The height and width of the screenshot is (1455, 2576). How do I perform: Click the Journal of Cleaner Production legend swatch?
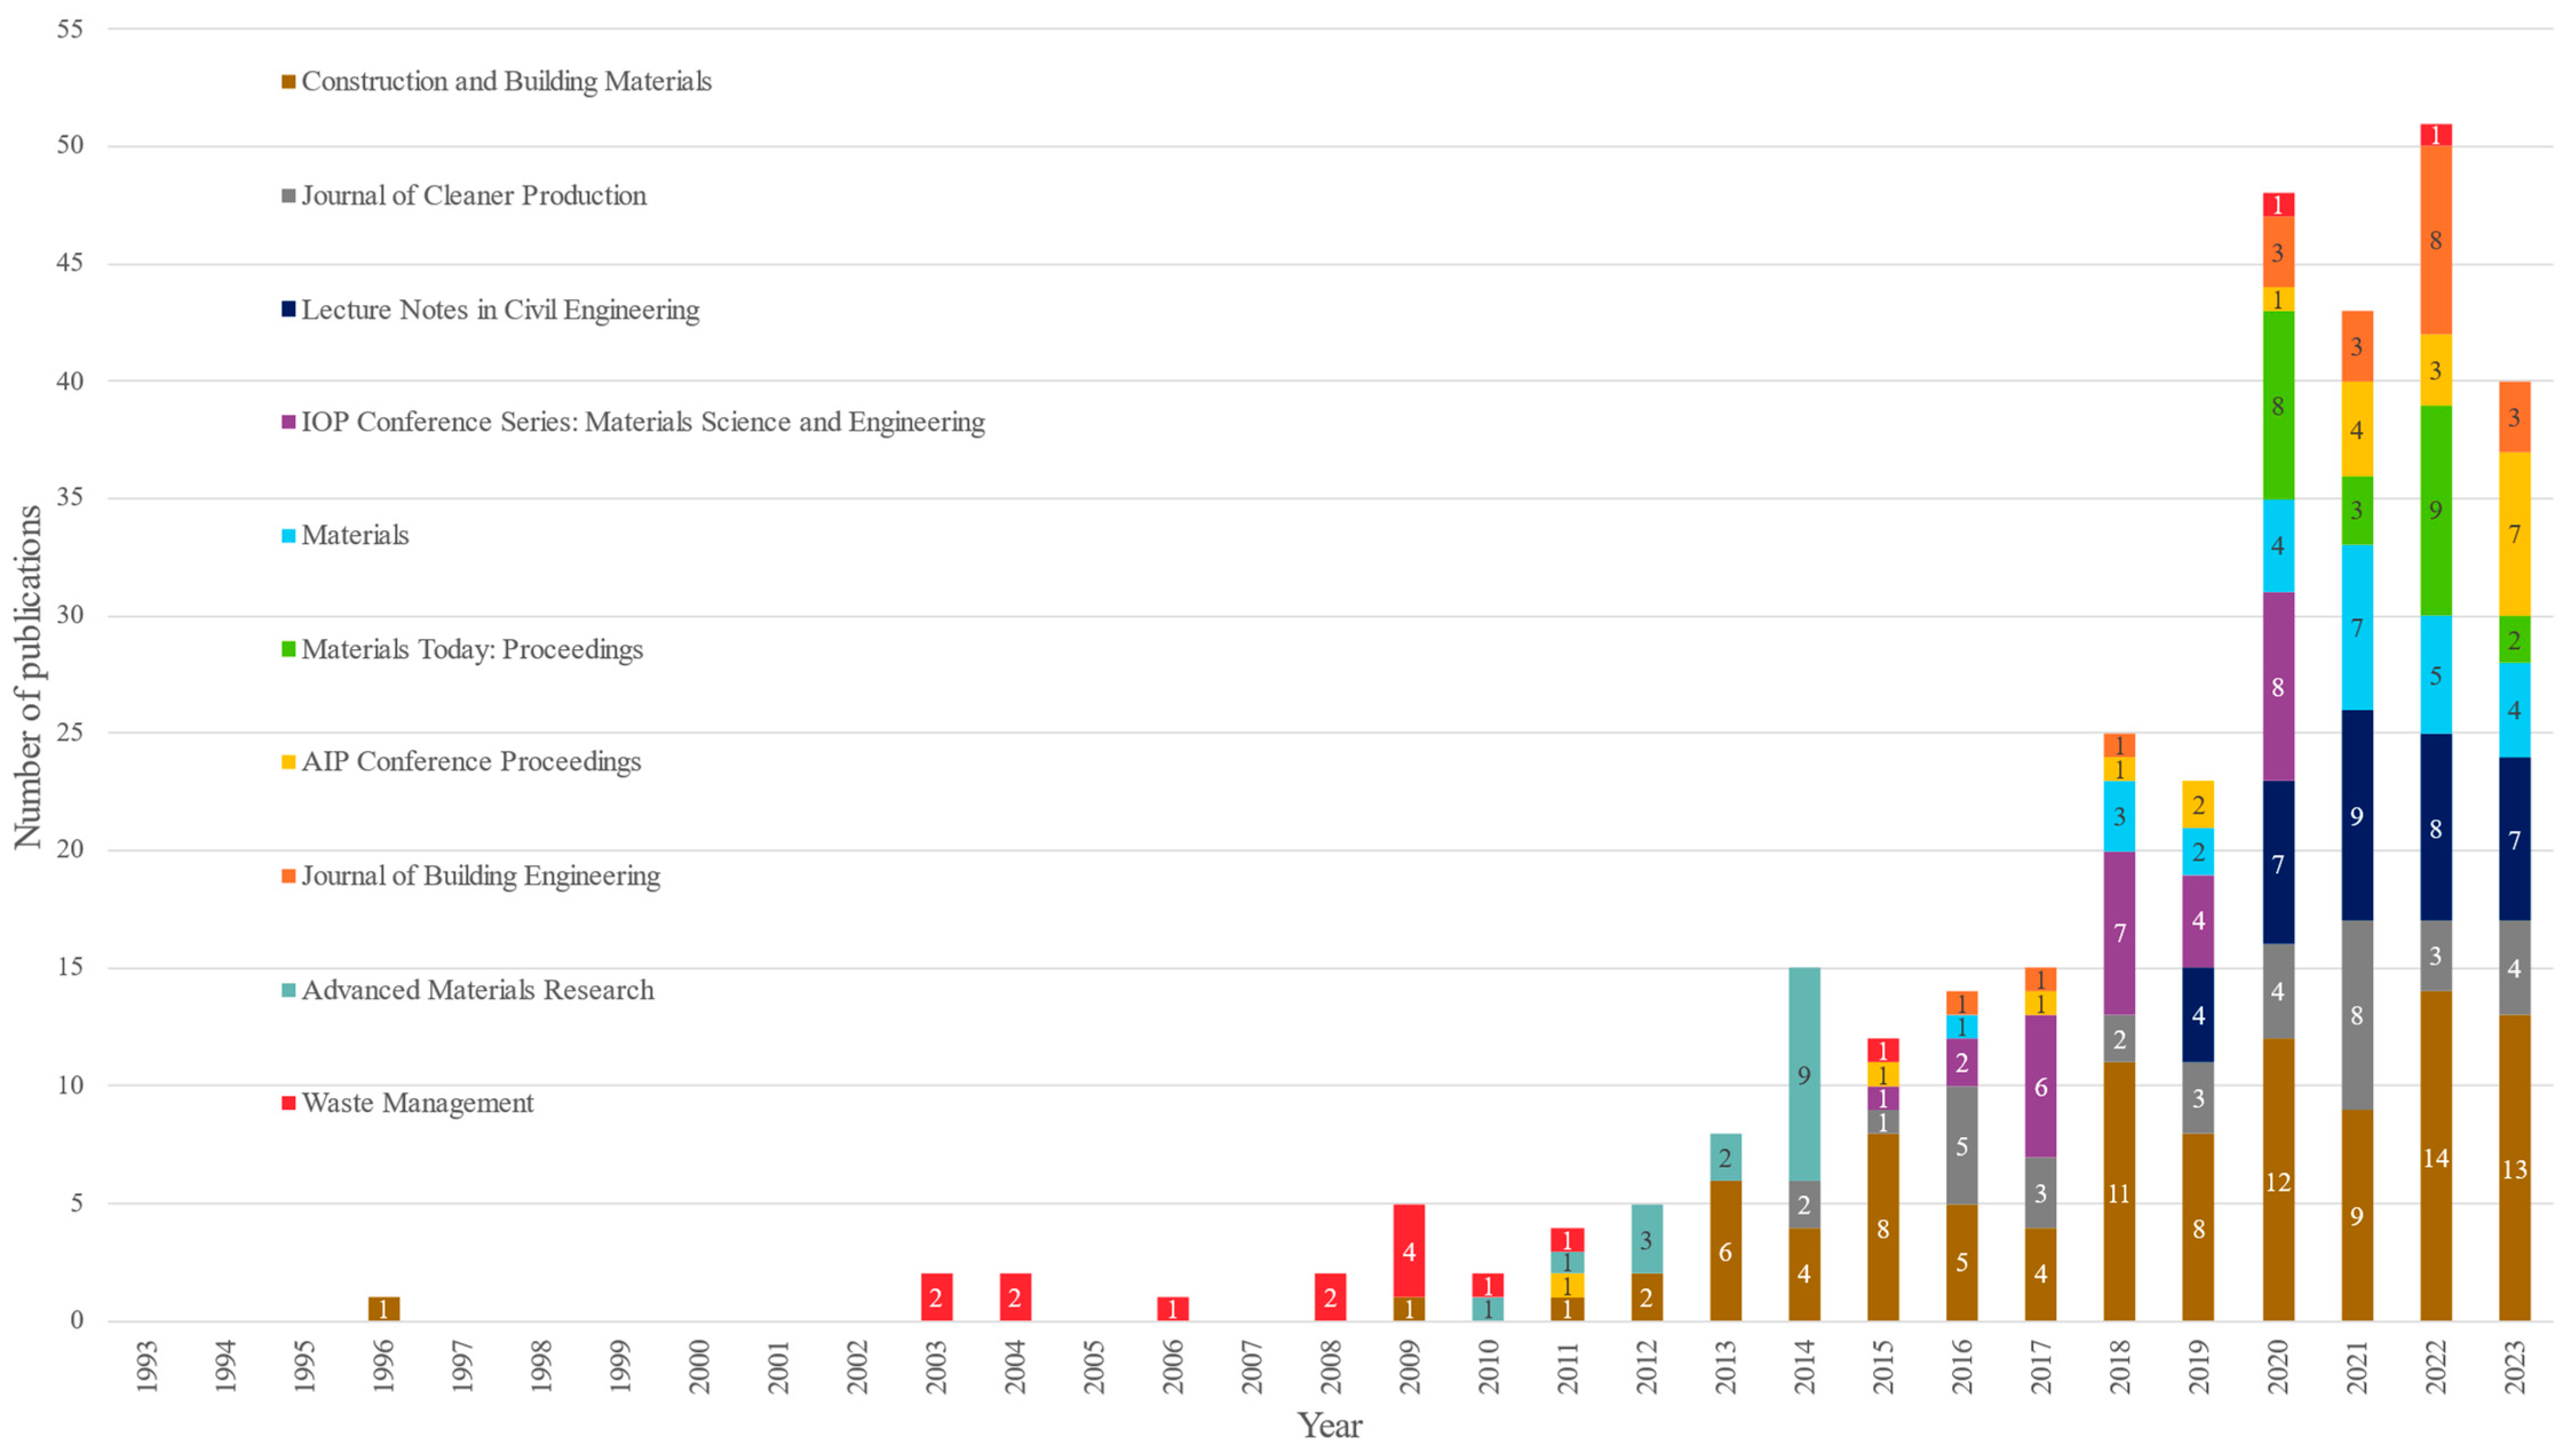[288, 196]
